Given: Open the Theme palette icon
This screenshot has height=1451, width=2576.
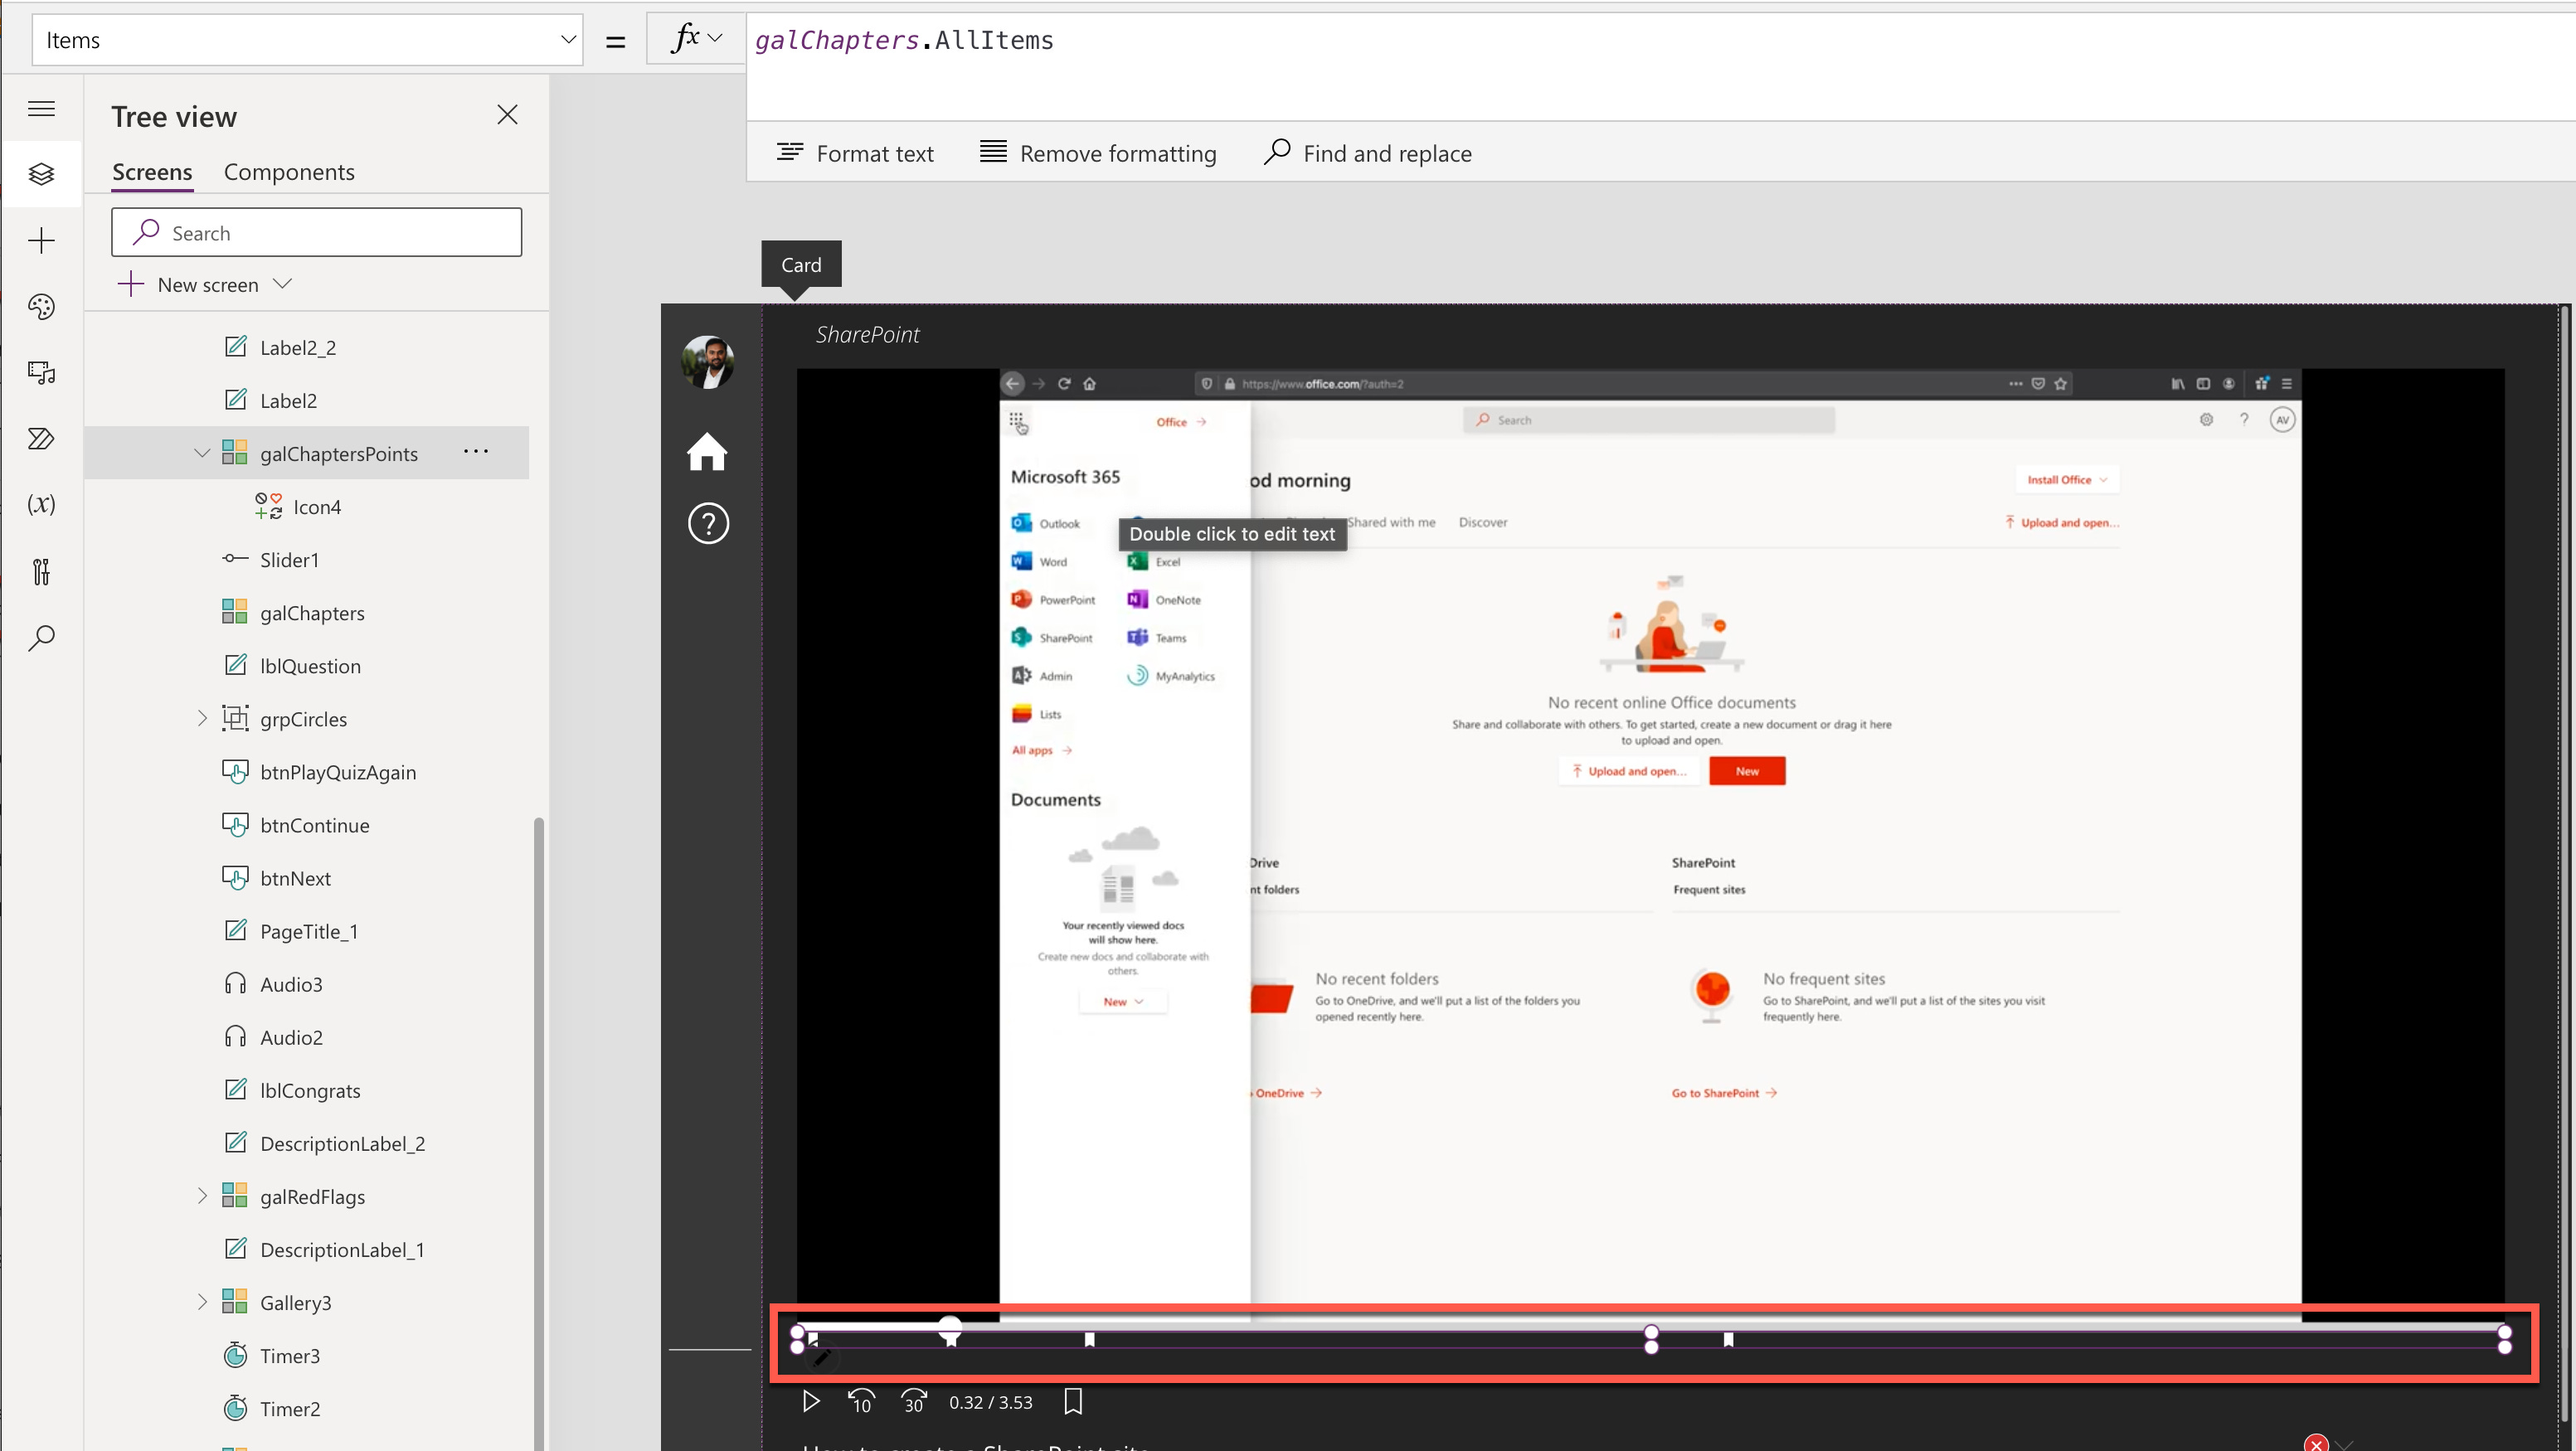Looking at the screenshot, I should (x=41, y=307).
